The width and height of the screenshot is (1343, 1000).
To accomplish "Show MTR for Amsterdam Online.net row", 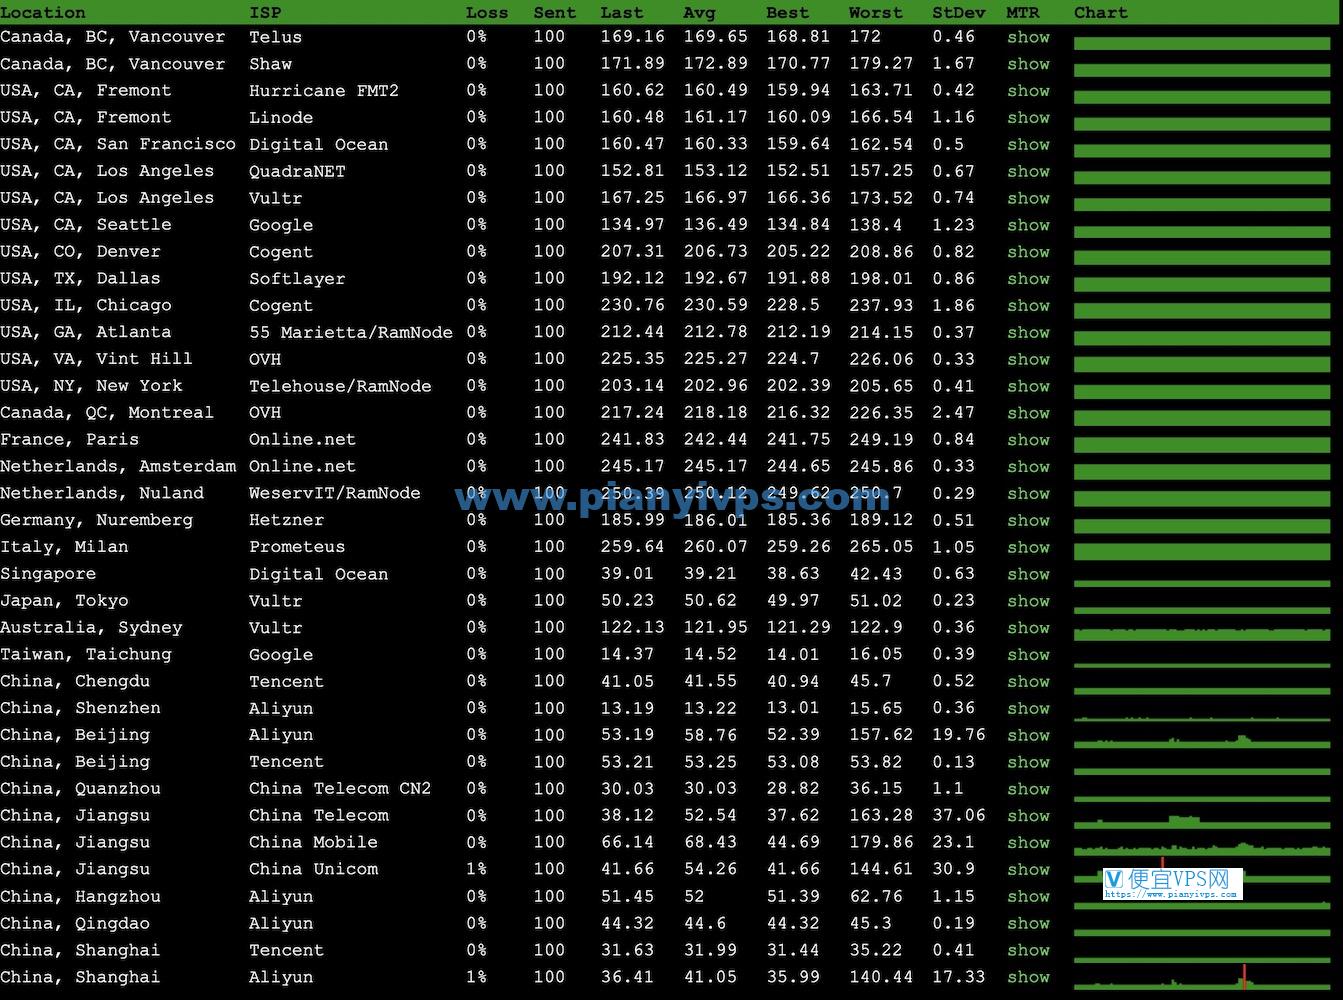I will 1028,467.
